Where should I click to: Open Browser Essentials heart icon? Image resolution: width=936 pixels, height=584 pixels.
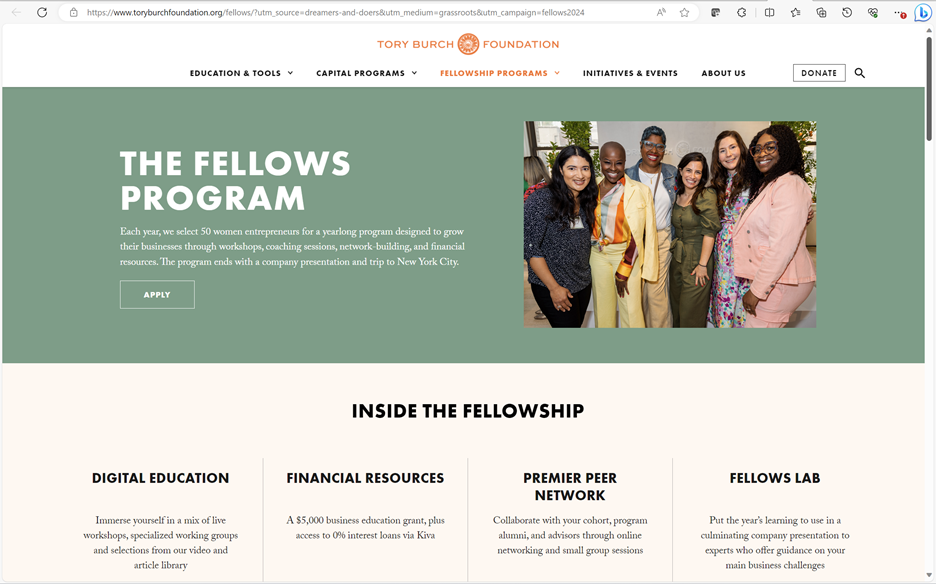point(873,13)
